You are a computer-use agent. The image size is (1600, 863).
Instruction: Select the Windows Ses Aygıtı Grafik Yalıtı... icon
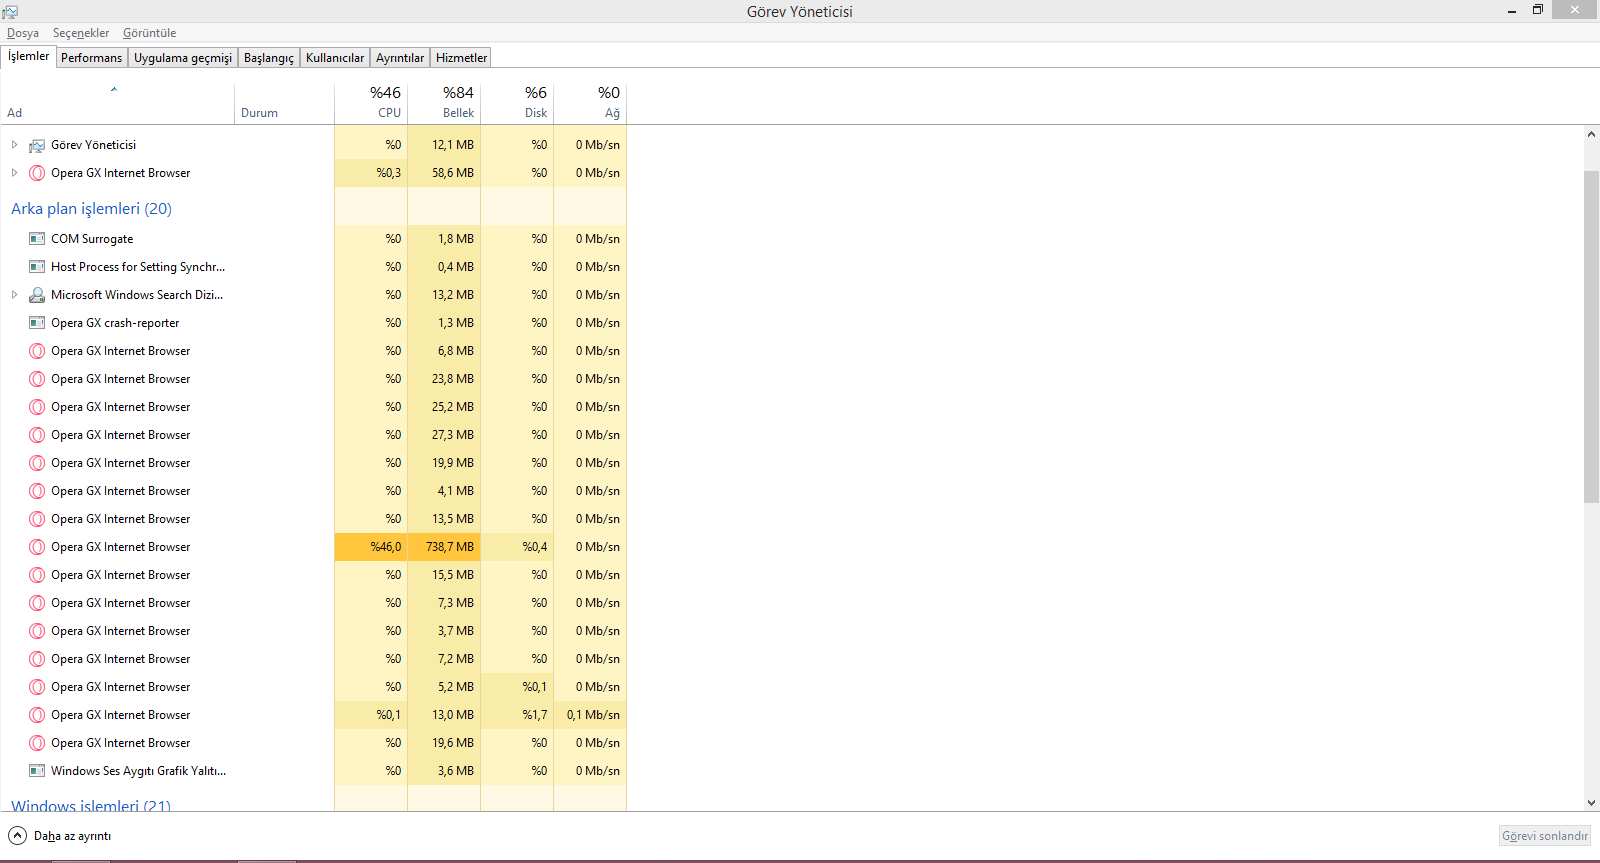[x=37, y=771]
